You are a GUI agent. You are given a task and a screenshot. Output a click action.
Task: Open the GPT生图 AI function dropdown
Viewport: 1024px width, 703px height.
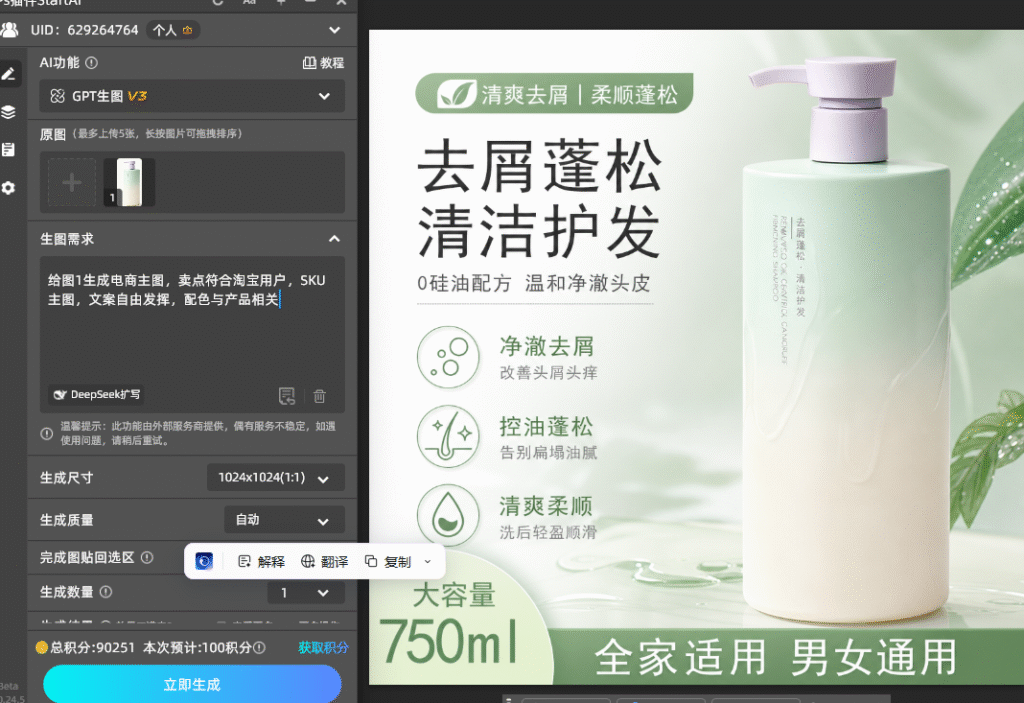[x=192, y=96]
